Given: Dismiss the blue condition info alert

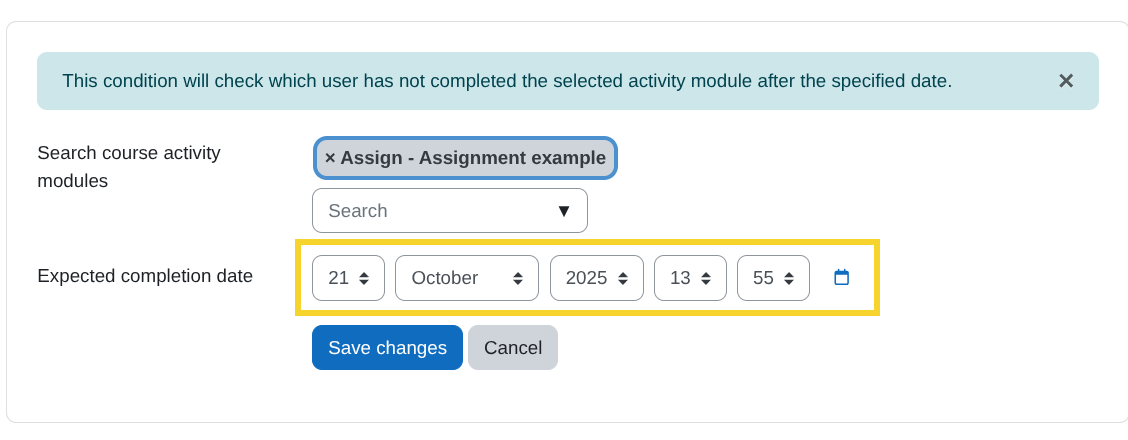Looking at the screenshot, I should pos(1065,81).
